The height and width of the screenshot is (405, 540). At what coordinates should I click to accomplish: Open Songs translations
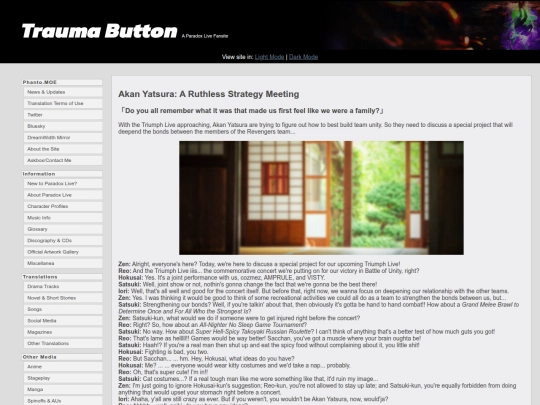63,309
